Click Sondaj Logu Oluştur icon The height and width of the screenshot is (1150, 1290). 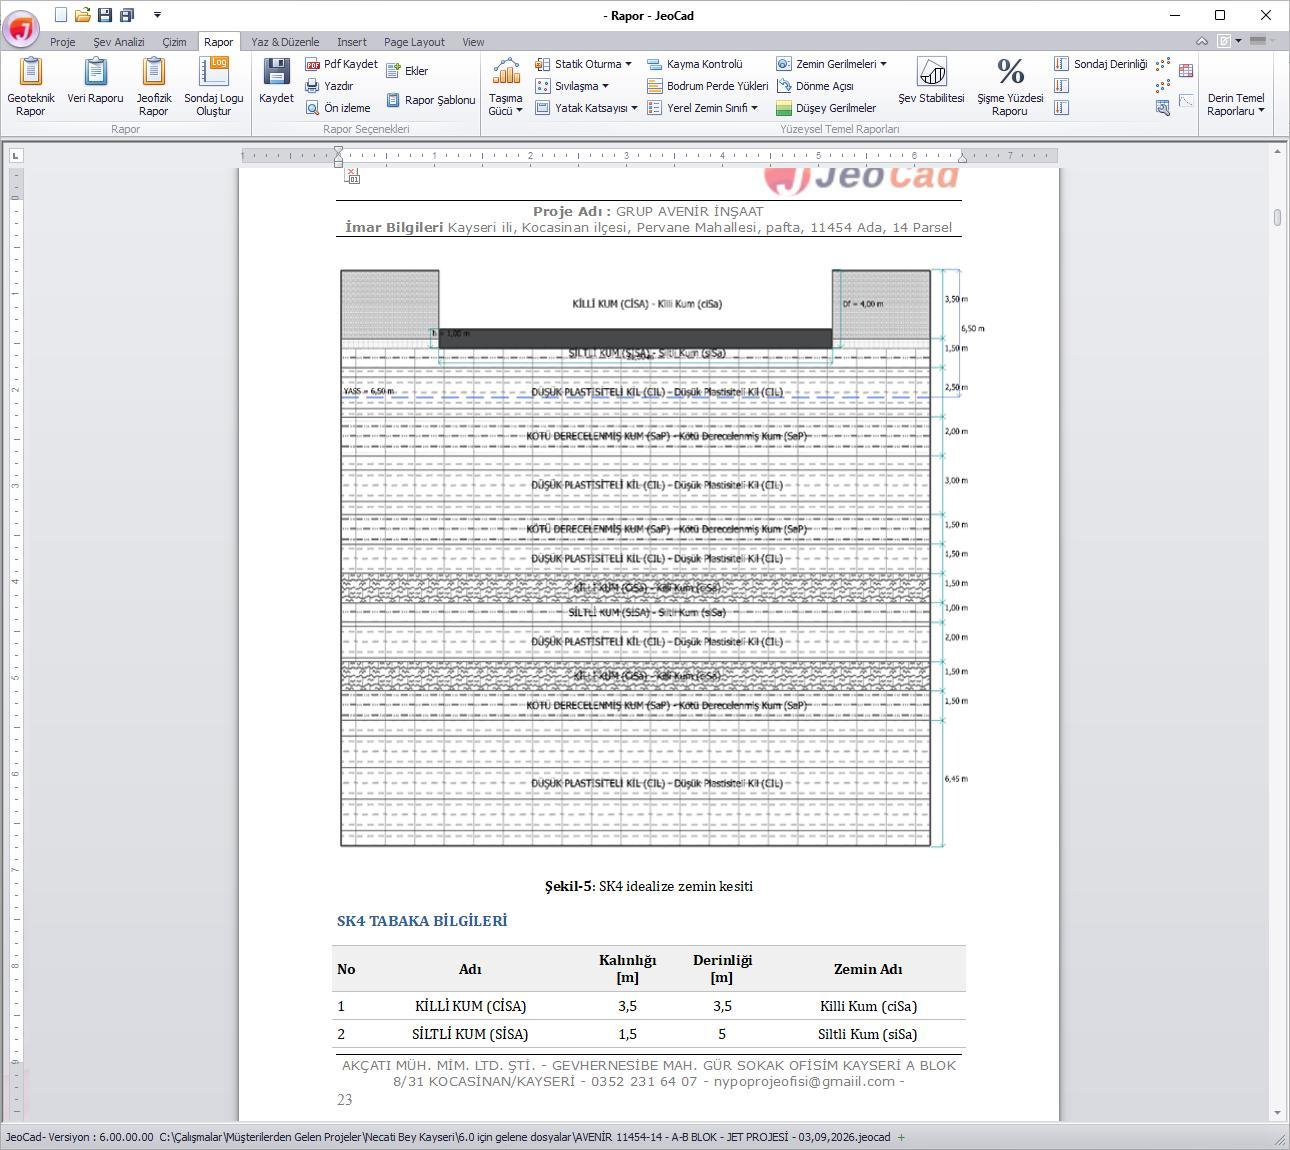214,86
